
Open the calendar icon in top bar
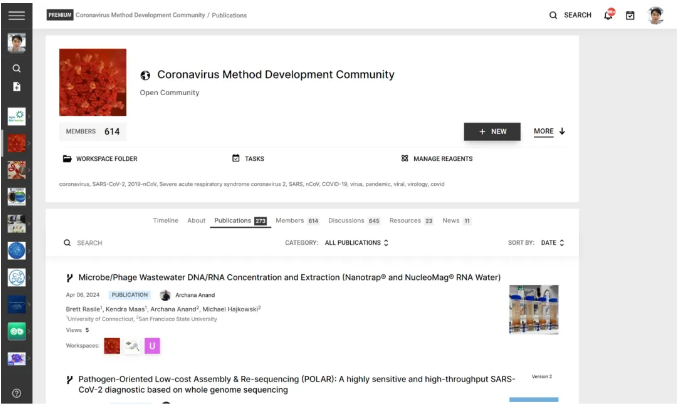pos(630,15)
